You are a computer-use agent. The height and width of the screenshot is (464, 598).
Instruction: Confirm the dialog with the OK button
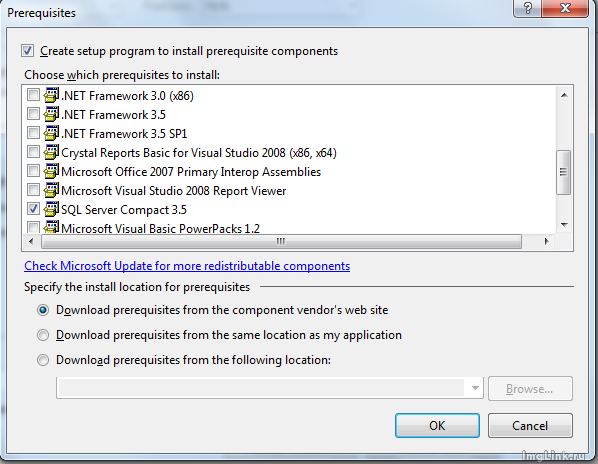(437, 425)
